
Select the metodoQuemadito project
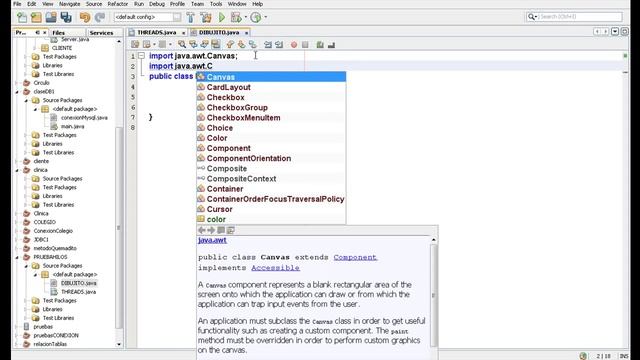click(x=55, y=248)
